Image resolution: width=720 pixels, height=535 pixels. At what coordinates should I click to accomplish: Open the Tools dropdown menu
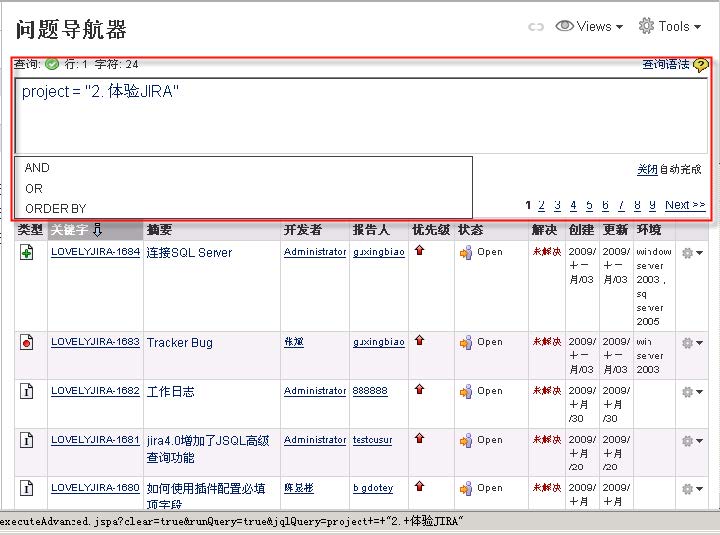point(669,26)
